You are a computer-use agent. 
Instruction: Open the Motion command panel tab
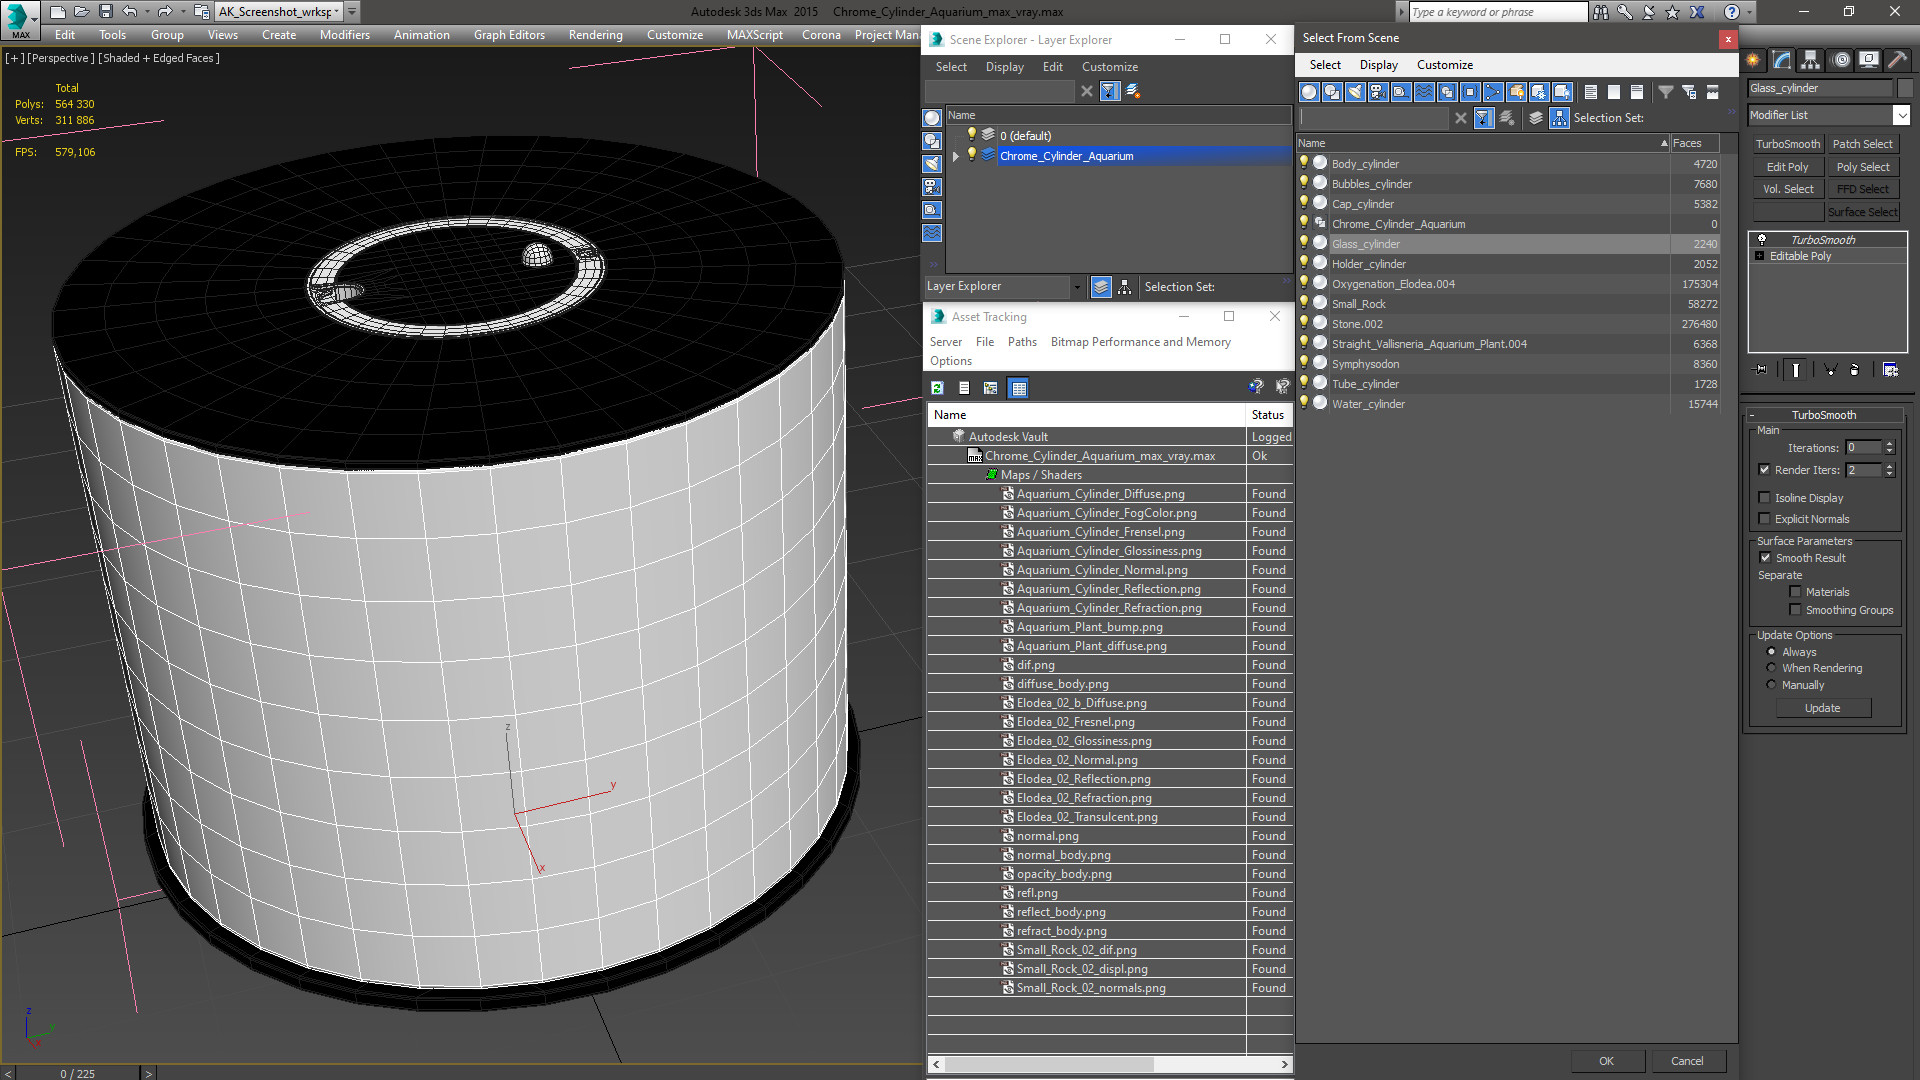click(1841, 60)
